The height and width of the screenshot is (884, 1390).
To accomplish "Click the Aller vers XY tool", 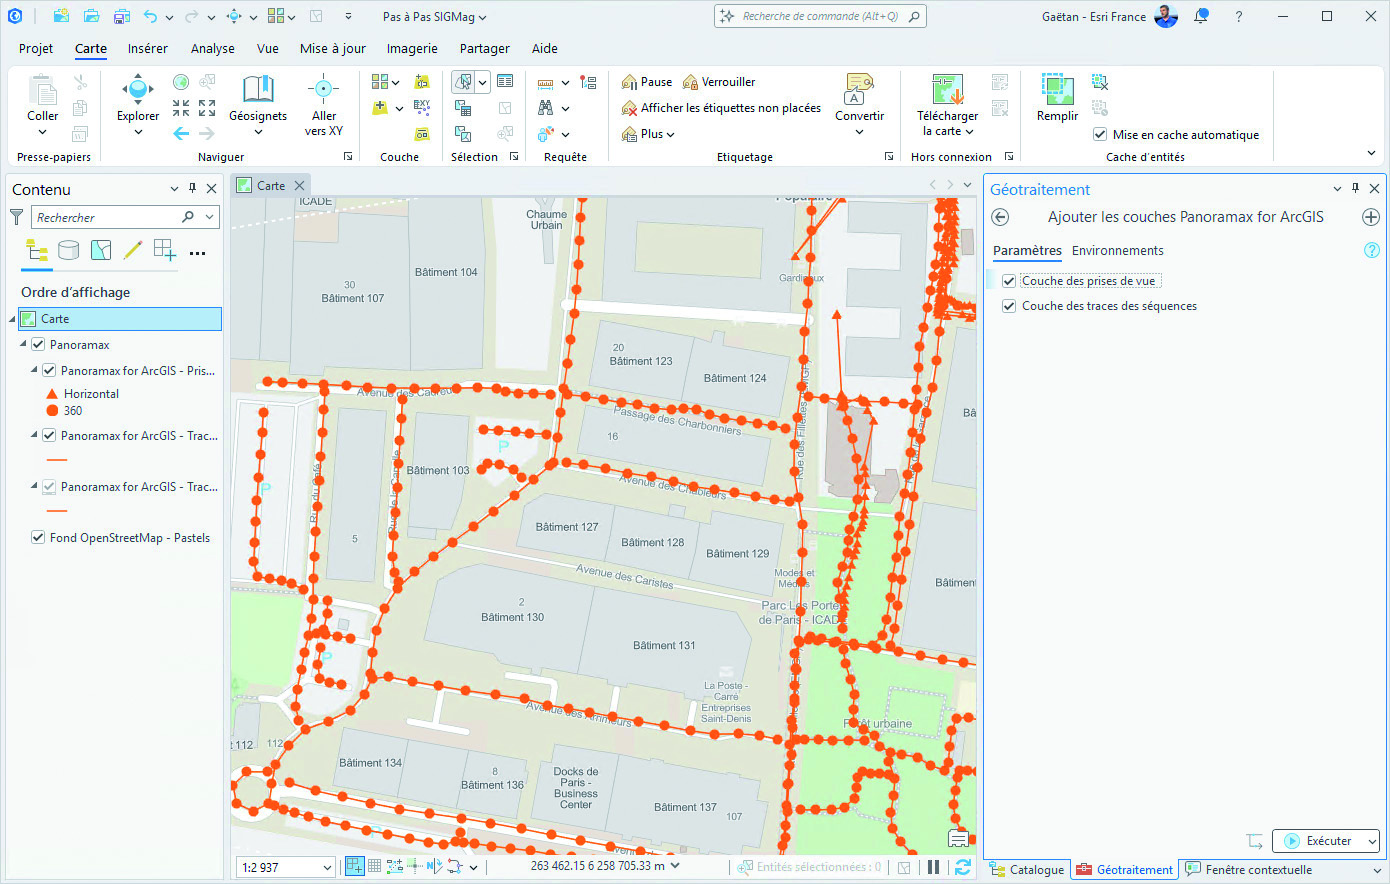I will click(x=323, y=104).
